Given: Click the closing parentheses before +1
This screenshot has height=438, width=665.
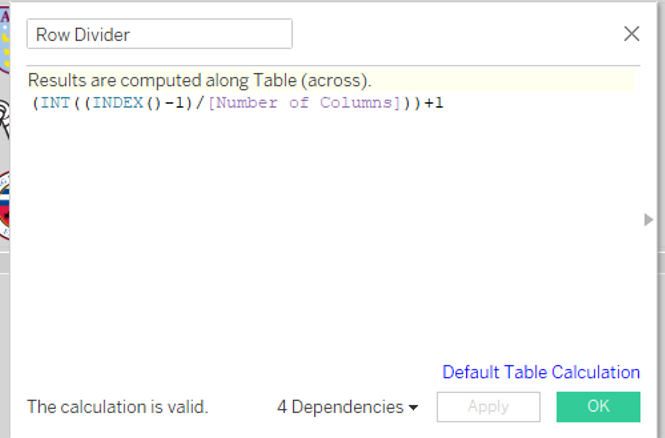Looking at the screenshot, I should pos(412,103).
